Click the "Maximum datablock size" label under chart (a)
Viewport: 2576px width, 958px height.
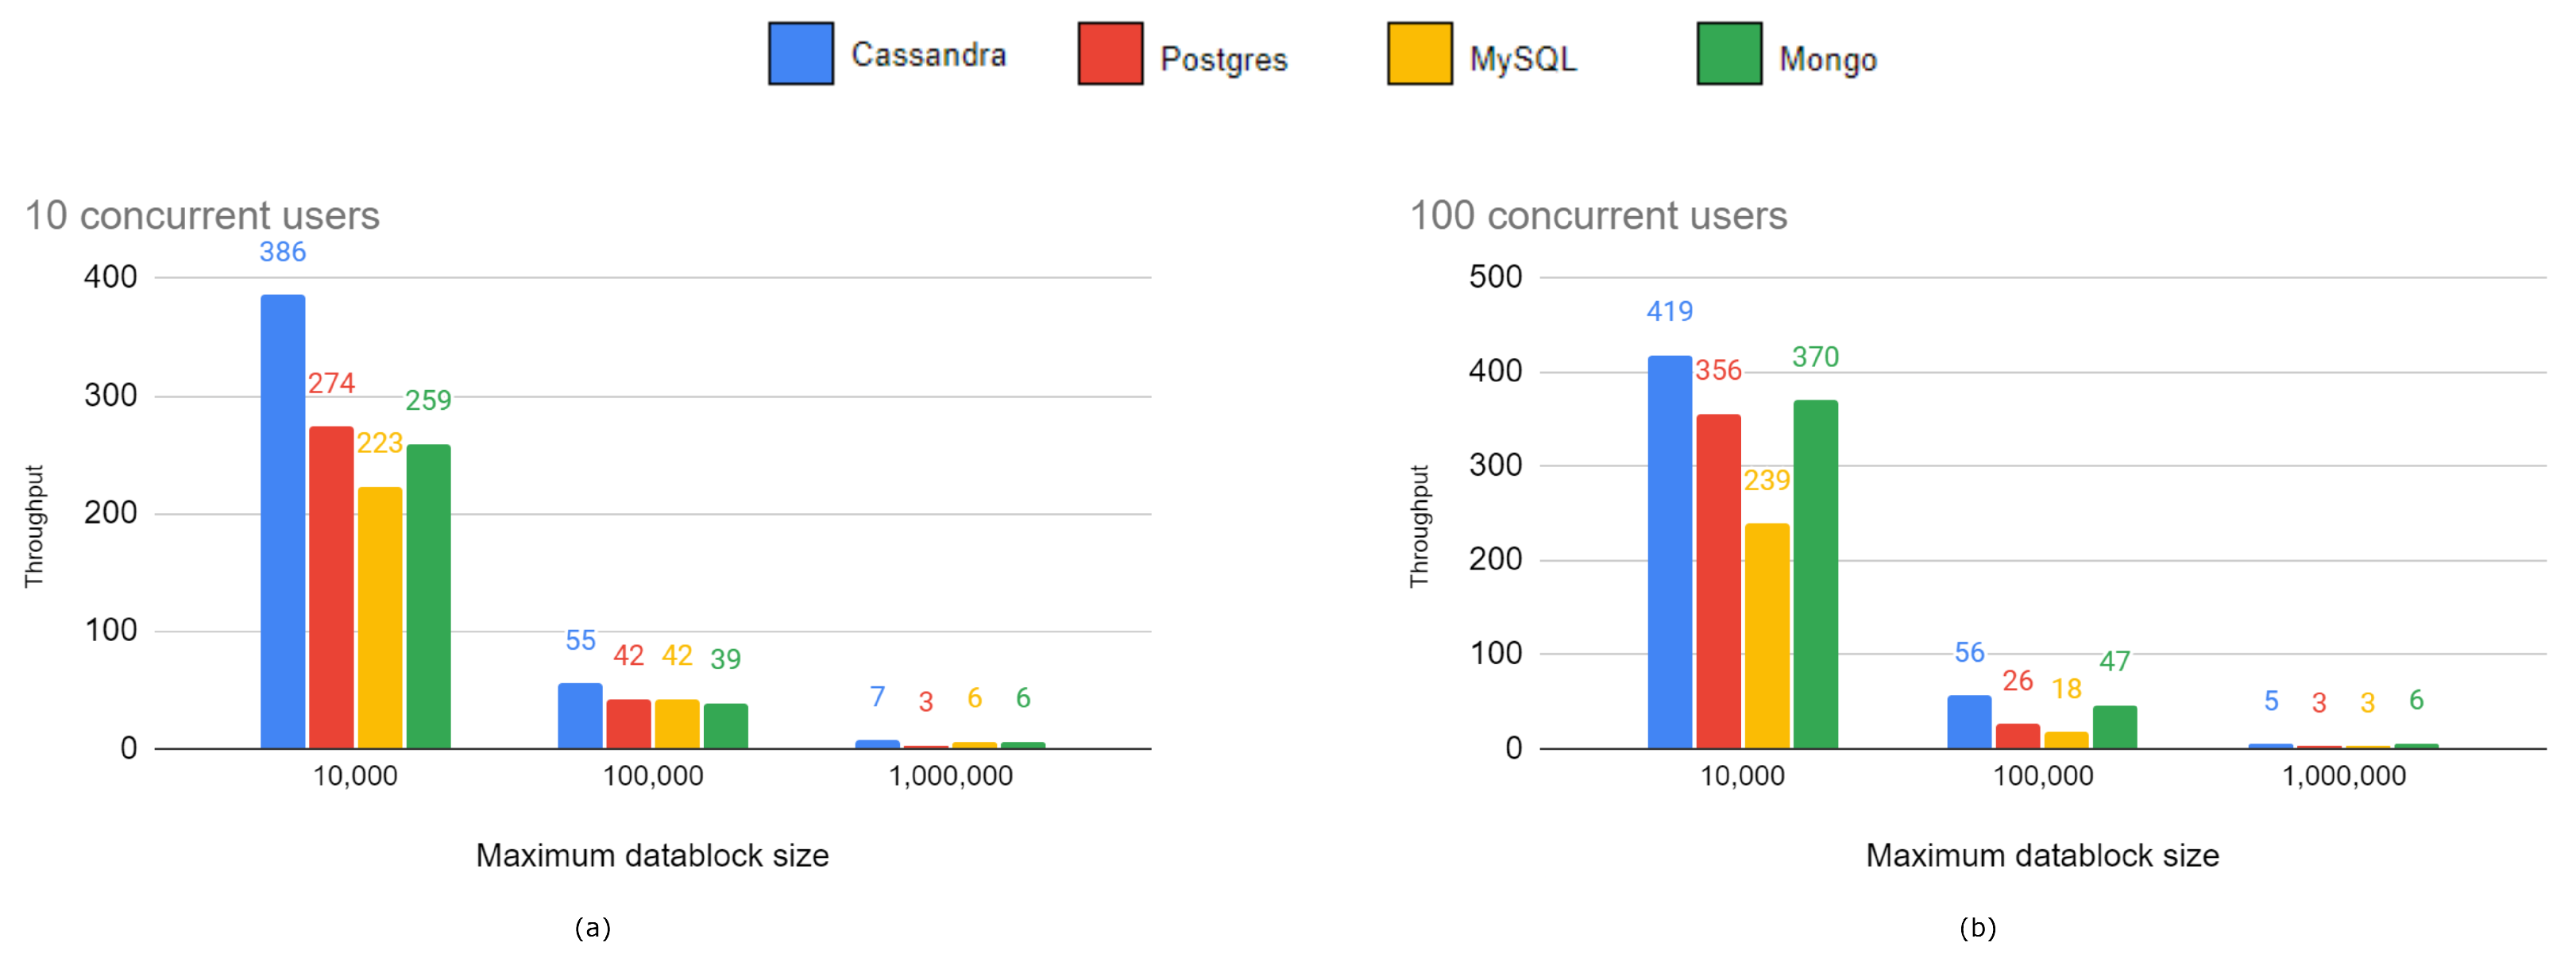click(x=652, y=856)
